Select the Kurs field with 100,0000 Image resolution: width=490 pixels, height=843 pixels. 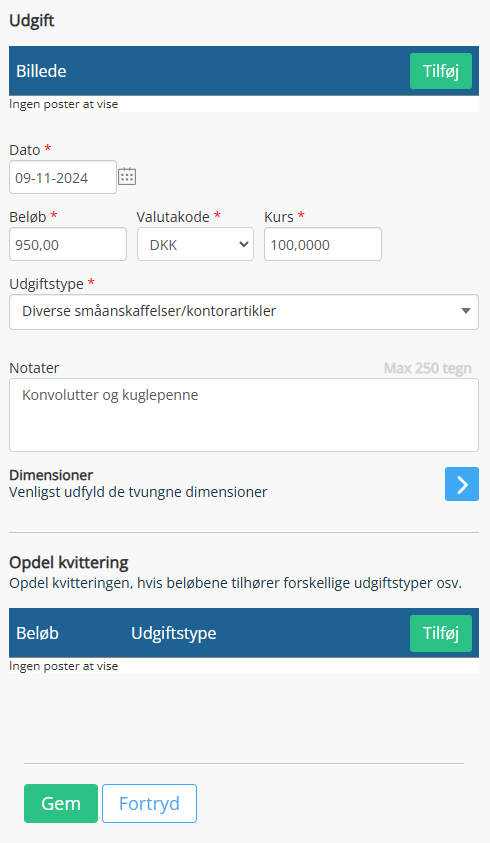pos(323,244)
